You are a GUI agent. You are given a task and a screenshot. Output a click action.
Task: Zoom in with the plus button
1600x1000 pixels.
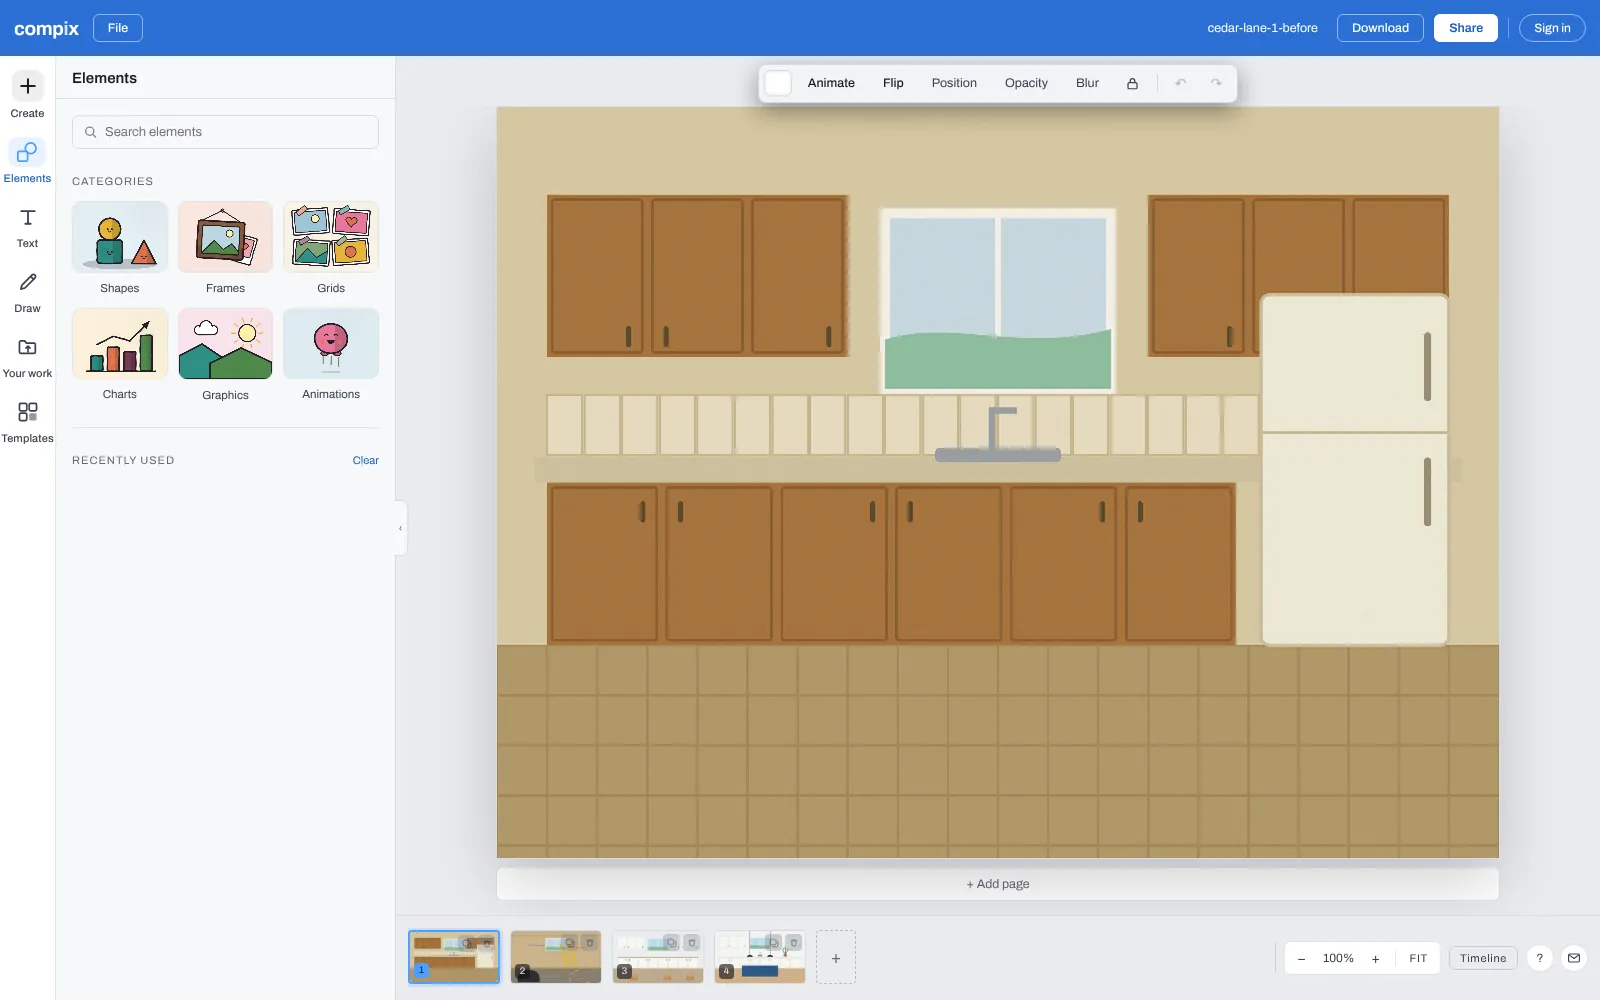(x=1376, y=958)
